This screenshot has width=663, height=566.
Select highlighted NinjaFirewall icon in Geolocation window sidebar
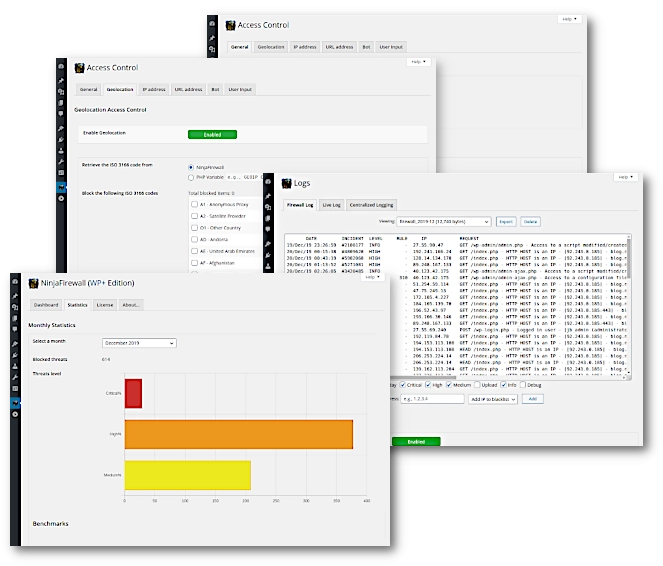pyautogui.click(x=61, y=187)
